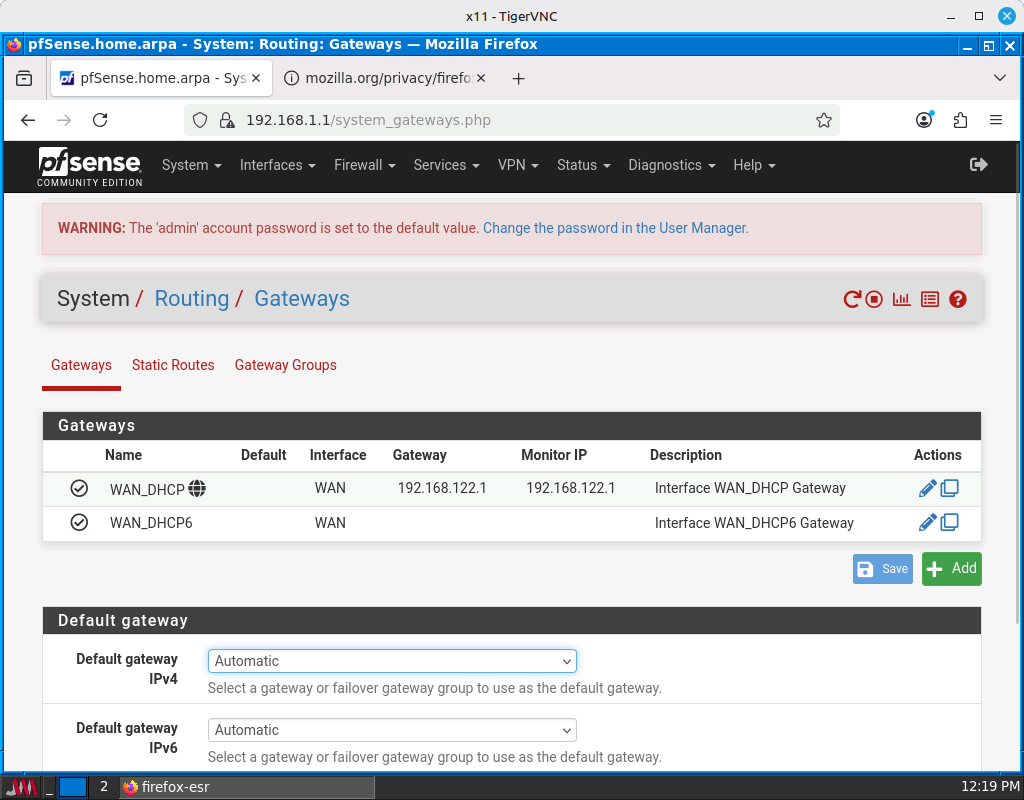
Task: Follow the Change the password link
Action: (615, 228)
